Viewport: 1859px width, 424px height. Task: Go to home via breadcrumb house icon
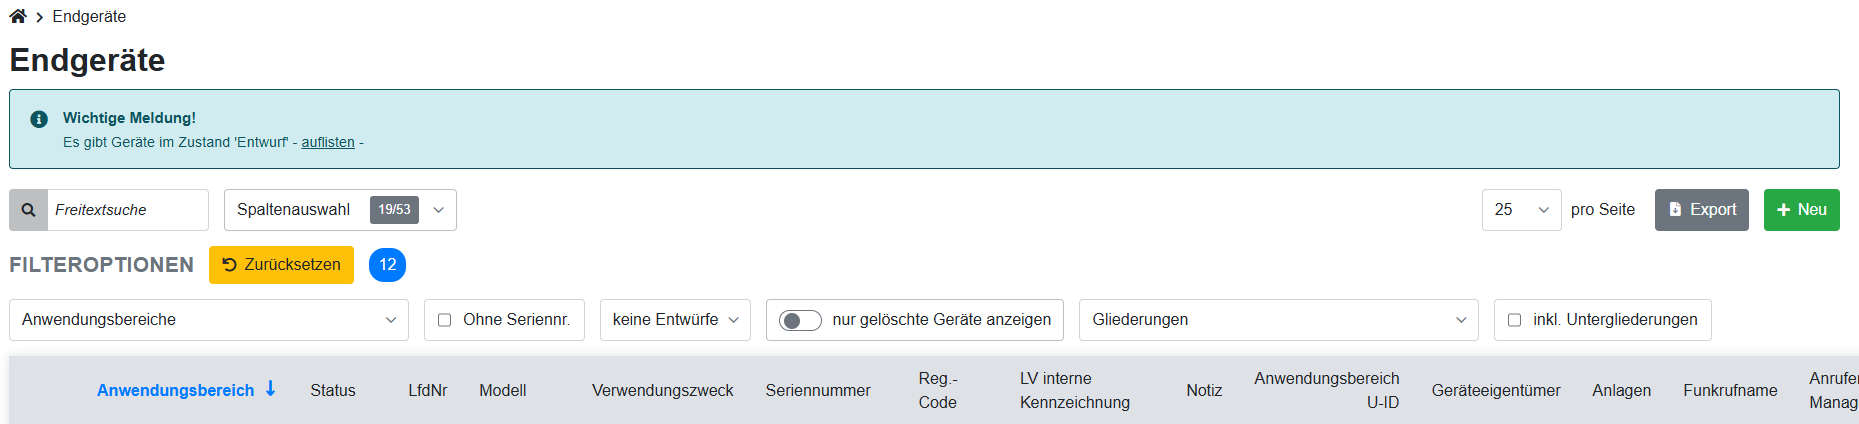point(18,16)
